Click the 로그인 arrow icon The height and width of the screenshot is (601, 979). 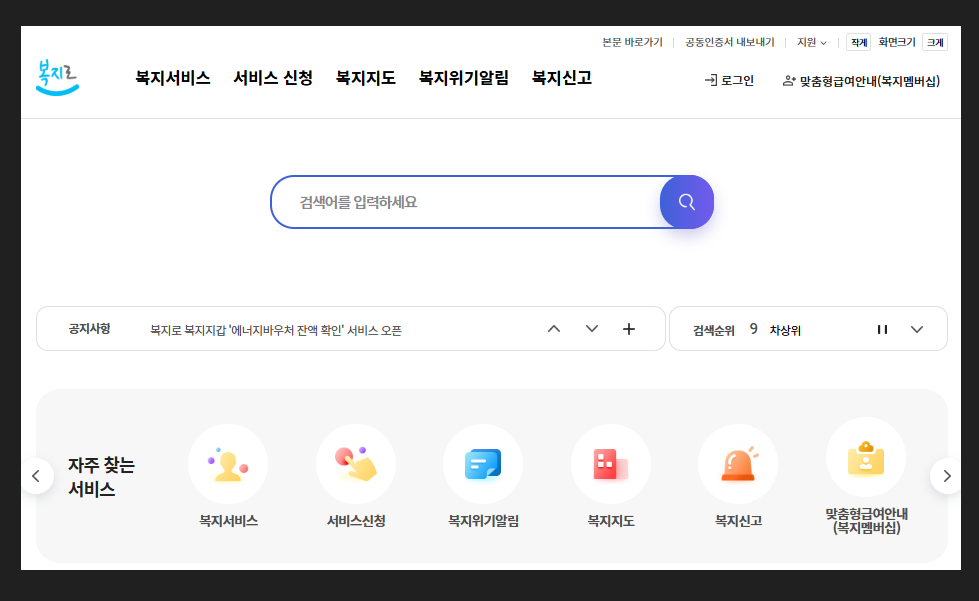[712, 79]
